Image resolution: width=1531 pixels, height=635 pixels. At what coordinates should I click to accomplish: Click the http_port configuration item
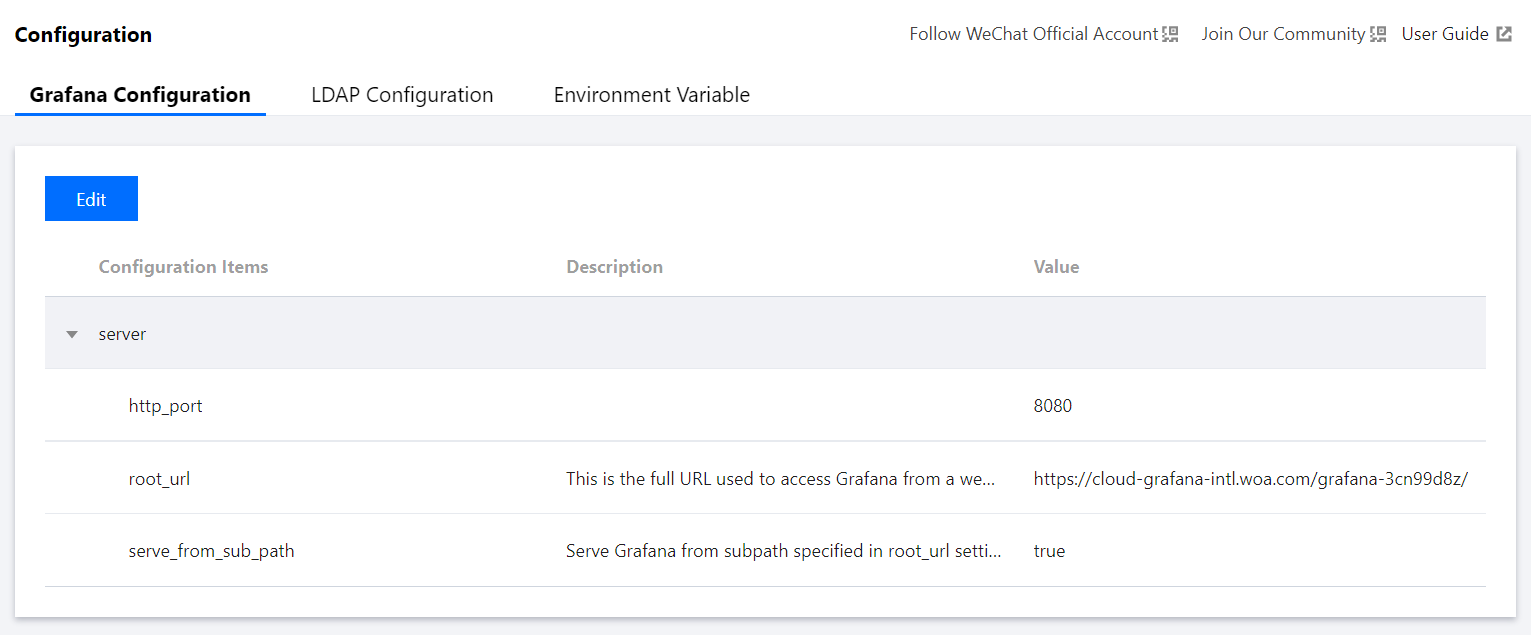pyautogui.click(x=165, y=406)
